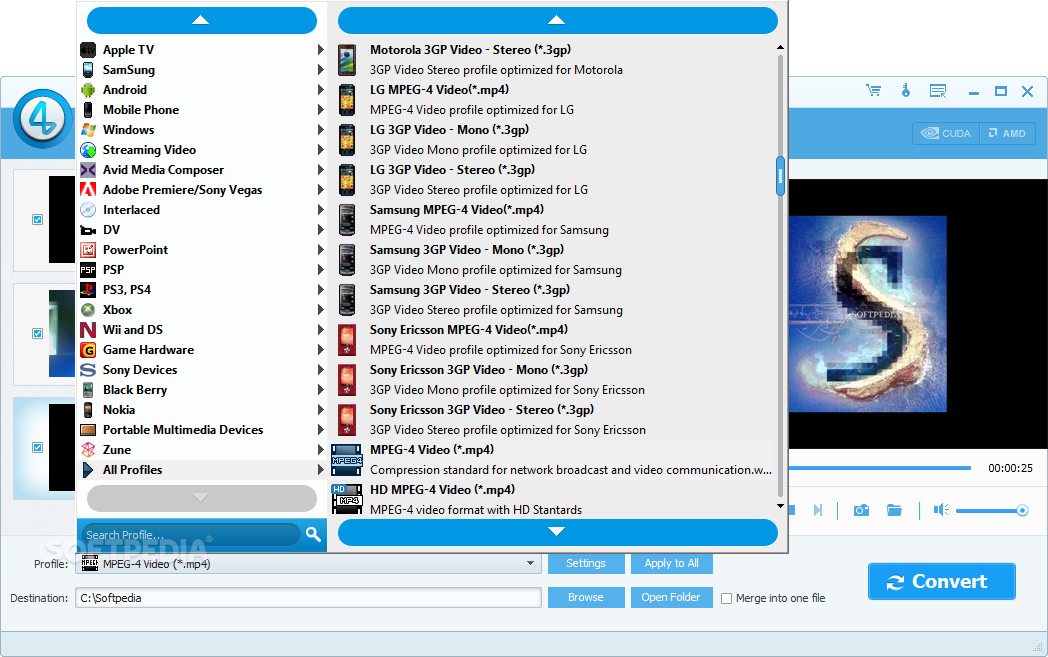This screenshot has height=657, width=1048.
Task: Click the volume slider handle
Action: click(1022, 511)
